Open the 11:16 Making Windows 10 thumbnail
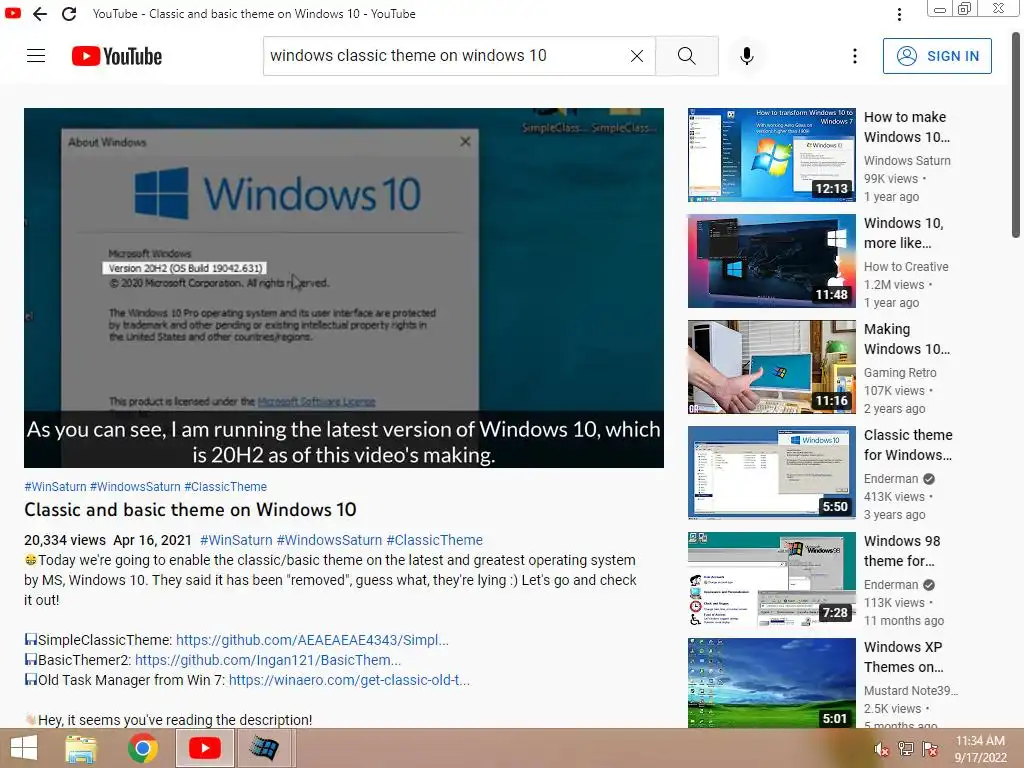 tap(771, 367)
